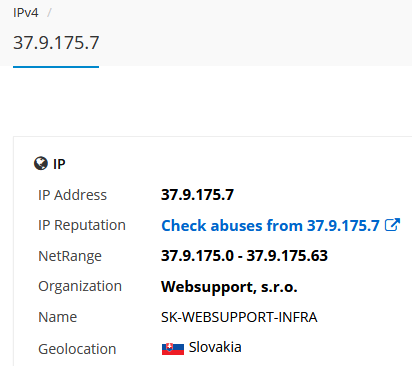Viewport: 412px width, 366px height.
Task: Click the blue underline beneath the page title
Action: (56, 67)
